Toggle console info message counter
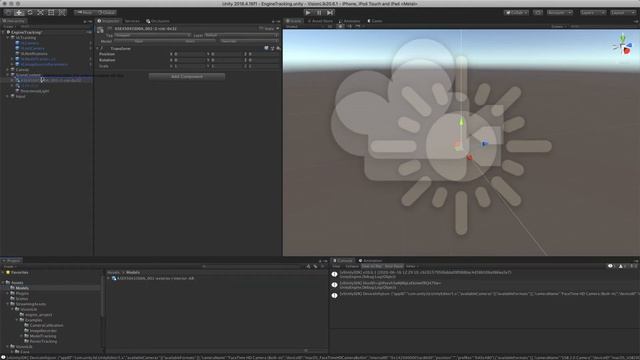Image resolution: width=640 pixels, height=360 pixels. click(612, 266)
